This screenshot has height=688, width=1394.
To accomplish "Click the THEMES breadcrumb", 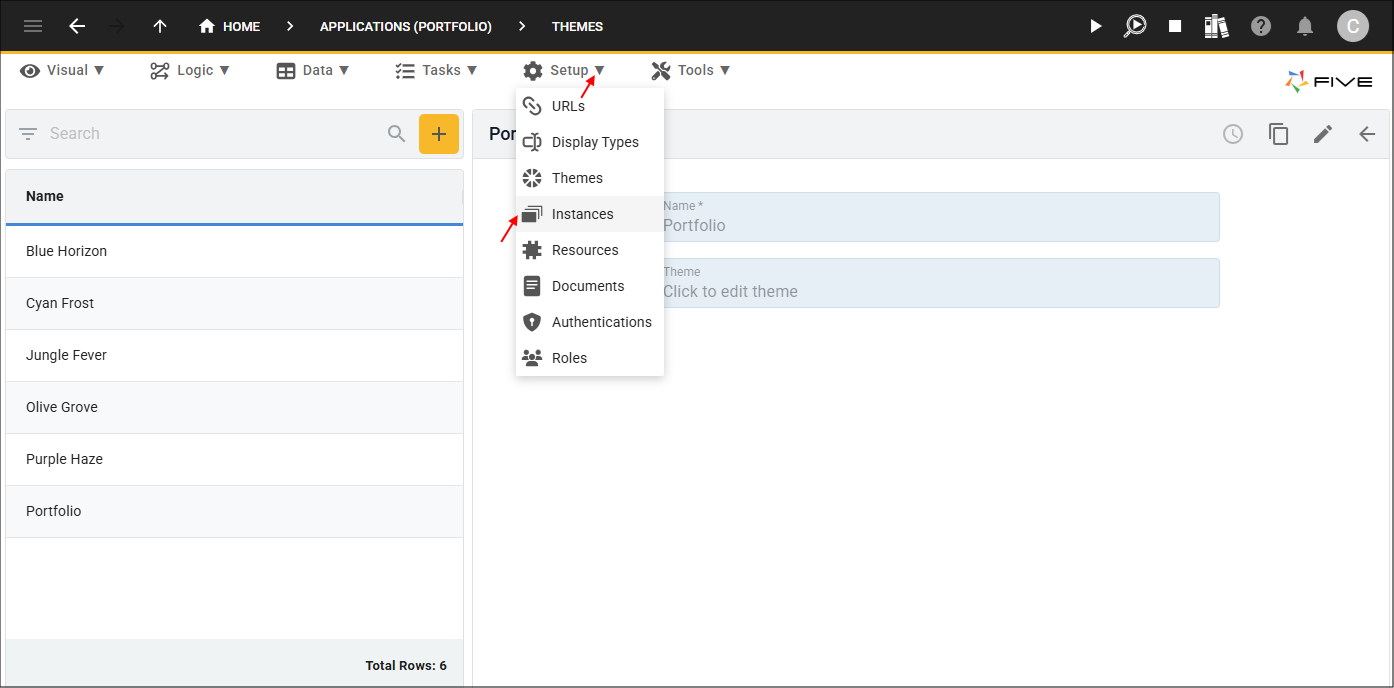I will click(578, 27).
